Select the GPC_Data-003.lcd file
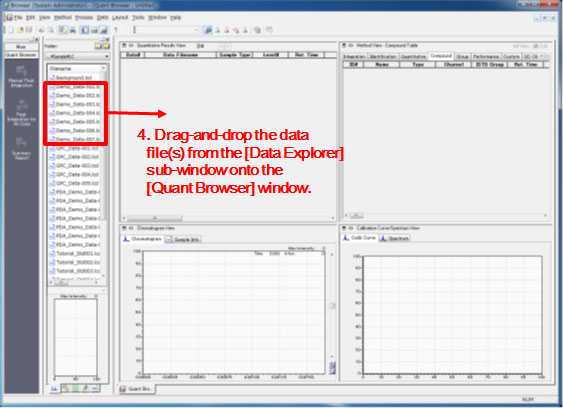Screen dimensions: 563x408 (74, 166)
